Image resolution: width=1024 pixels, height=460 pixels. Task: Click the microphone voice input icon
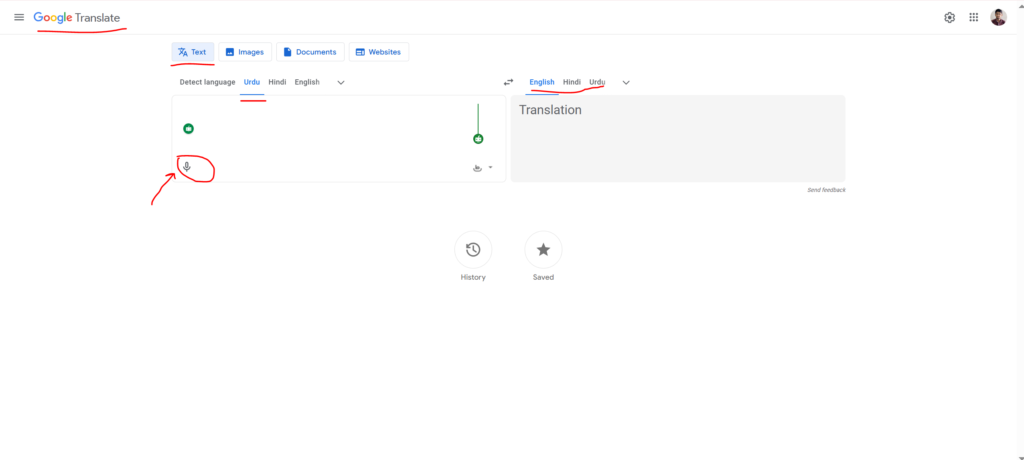pos(186,167)
